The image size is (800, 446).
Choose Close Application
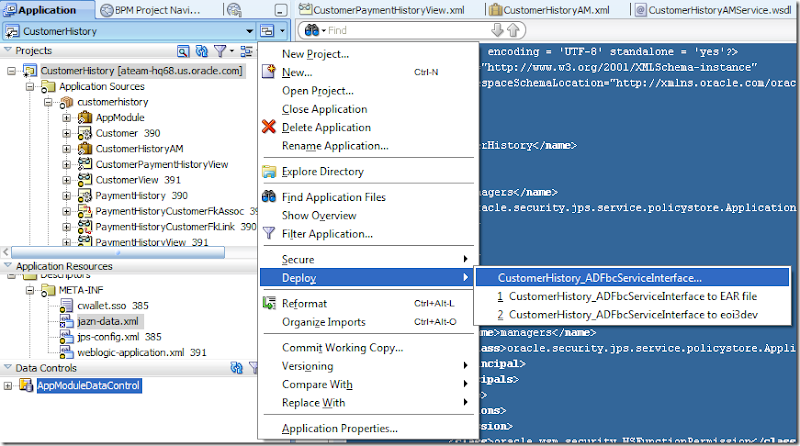[324, 109]
